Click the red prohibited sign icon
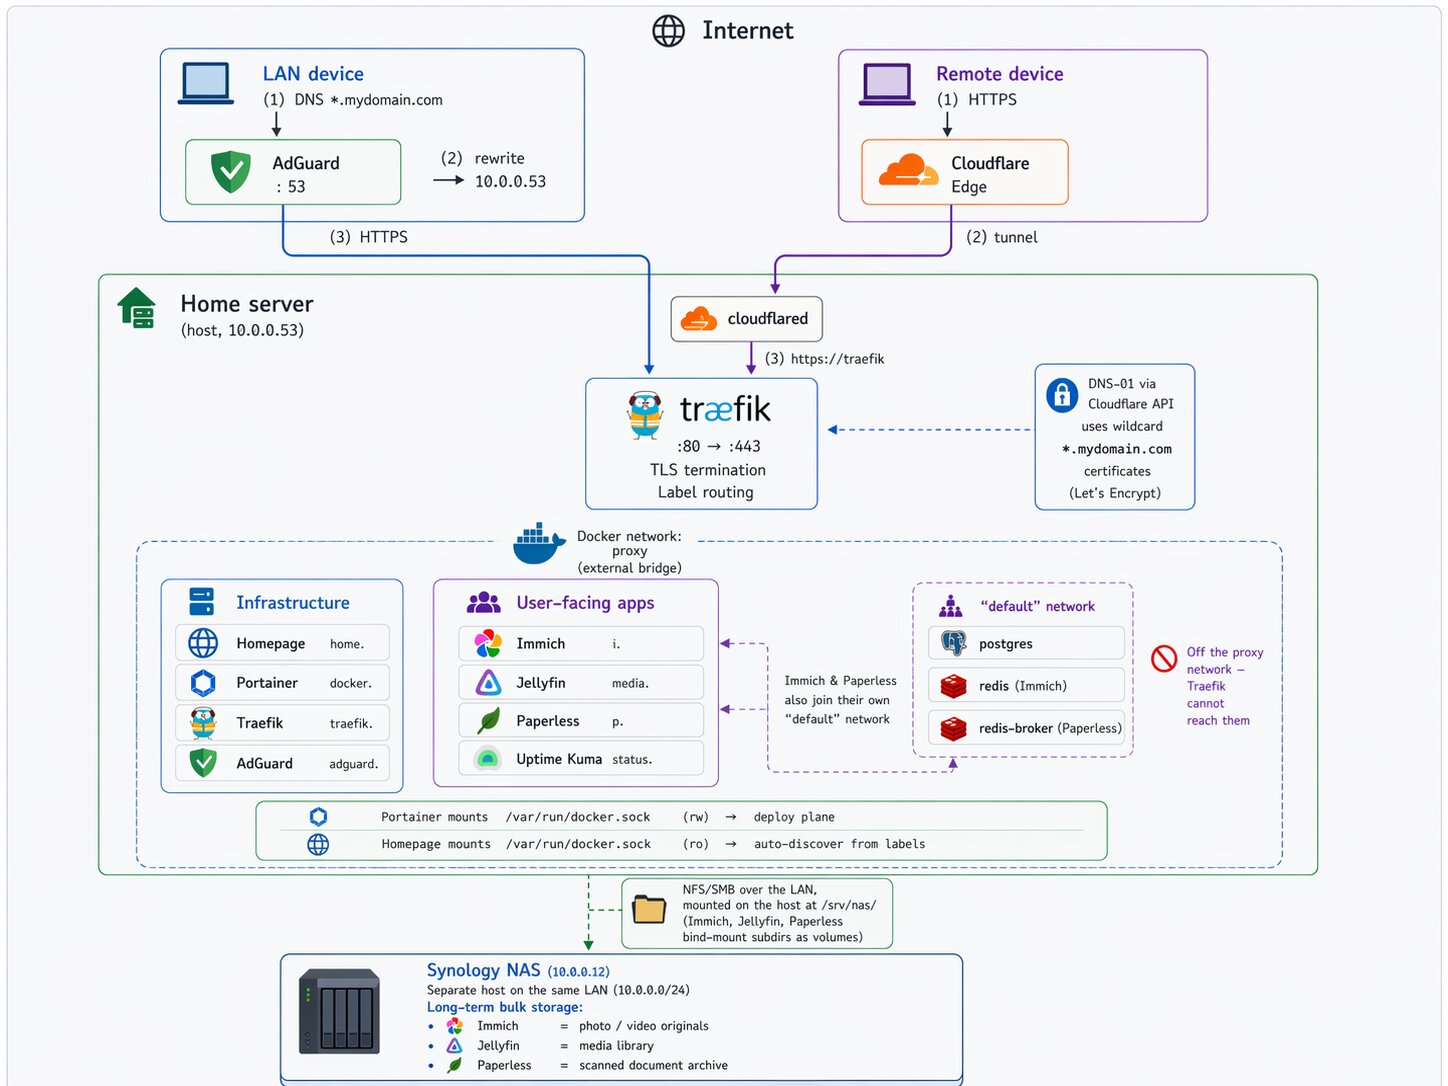The image size is (1448, 1086). pos(1164,658)
